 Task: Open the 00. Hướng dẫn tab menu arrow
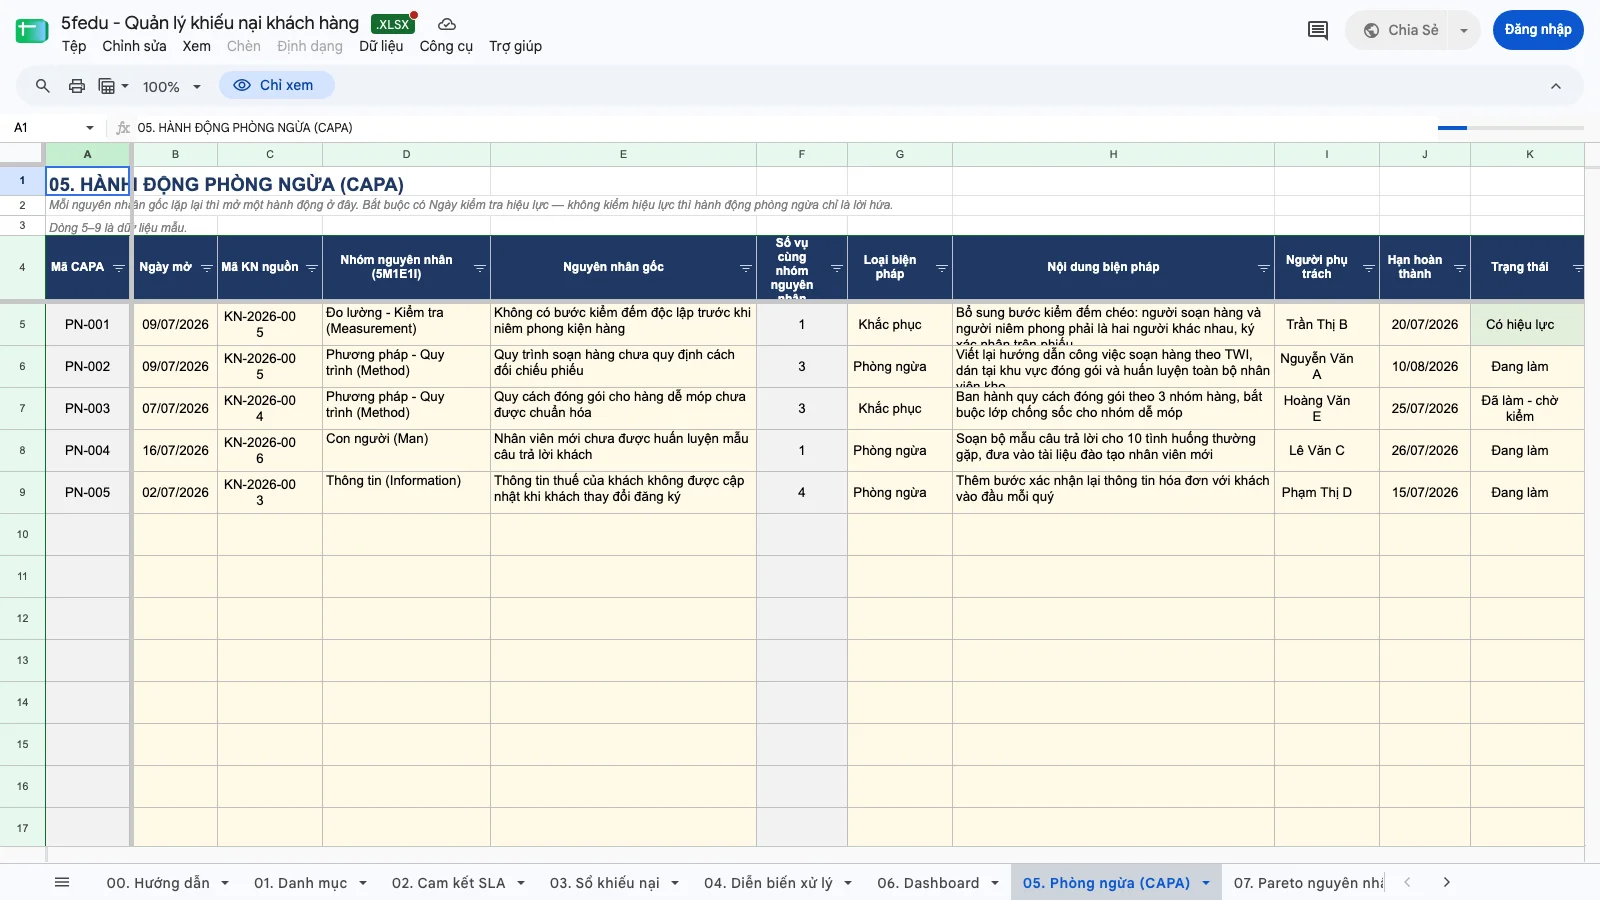pos(225,883)
